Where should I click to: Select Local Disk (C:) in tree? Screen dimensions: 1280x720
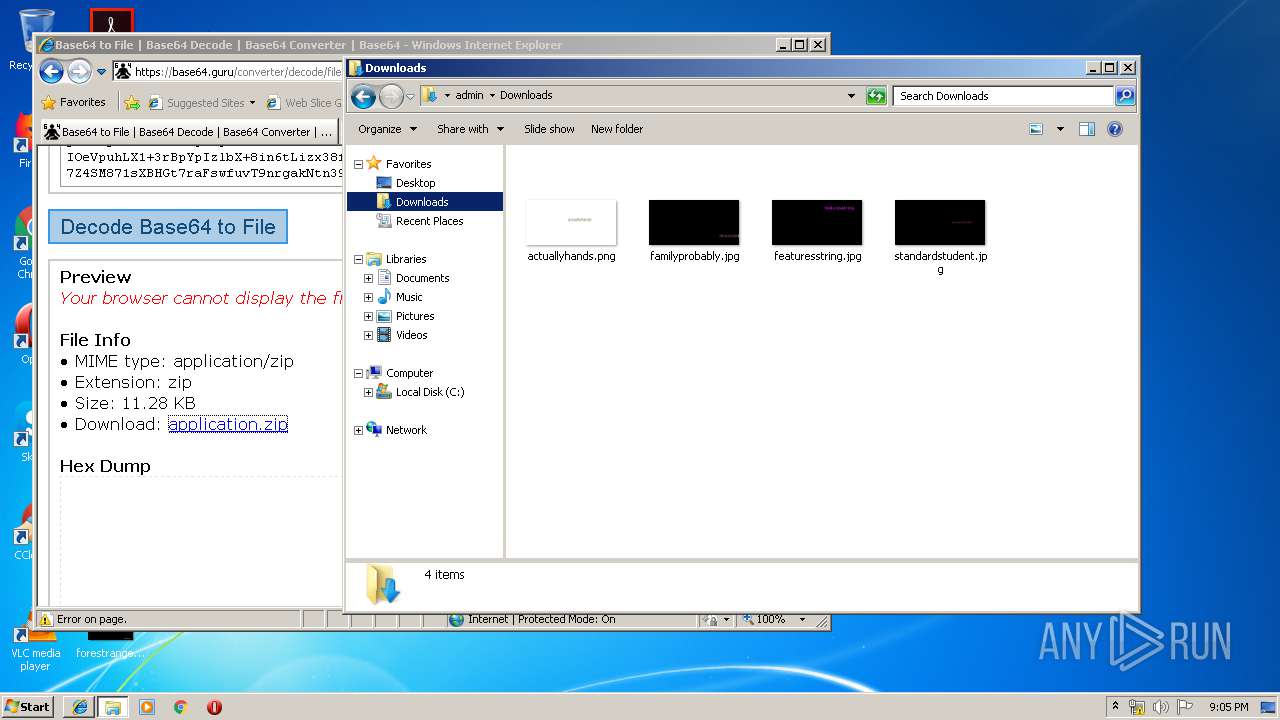pos(430,392)
